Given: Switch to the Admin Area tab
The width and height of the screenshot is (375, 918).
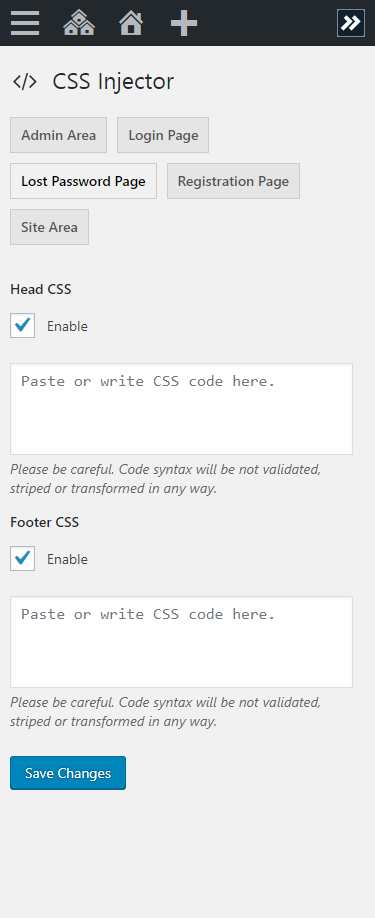Looking at the screenshot, I should (x=59, y=135).
